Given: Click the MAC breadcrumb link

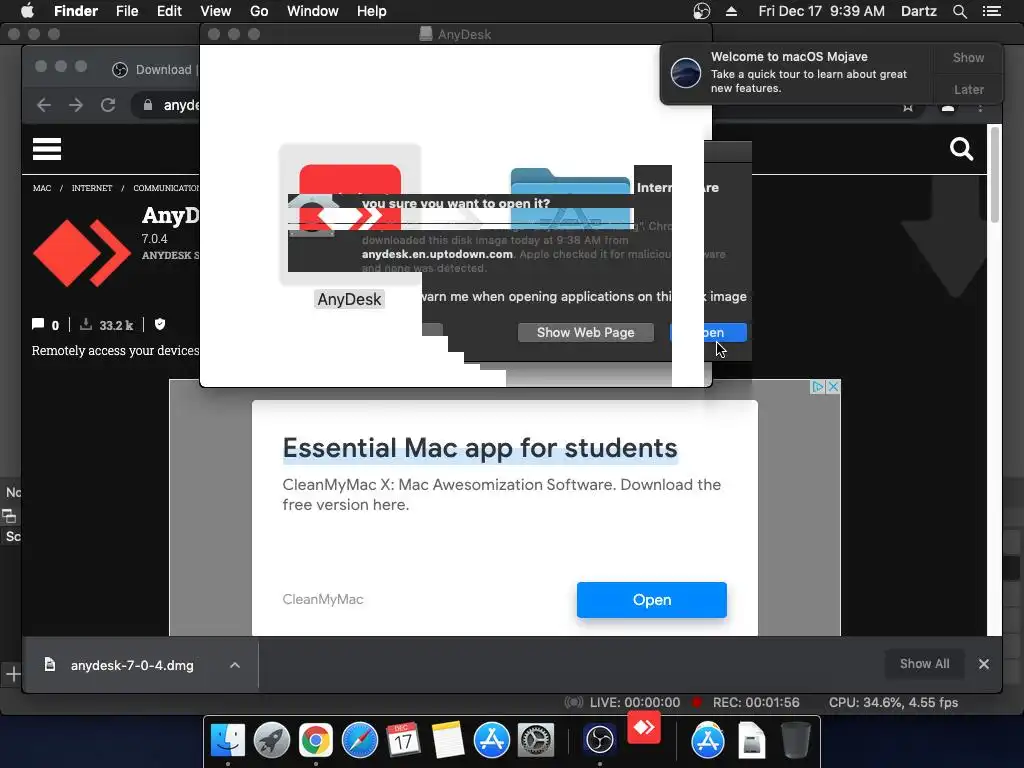Looking at the screenshot, I should [x=42, y=188].
